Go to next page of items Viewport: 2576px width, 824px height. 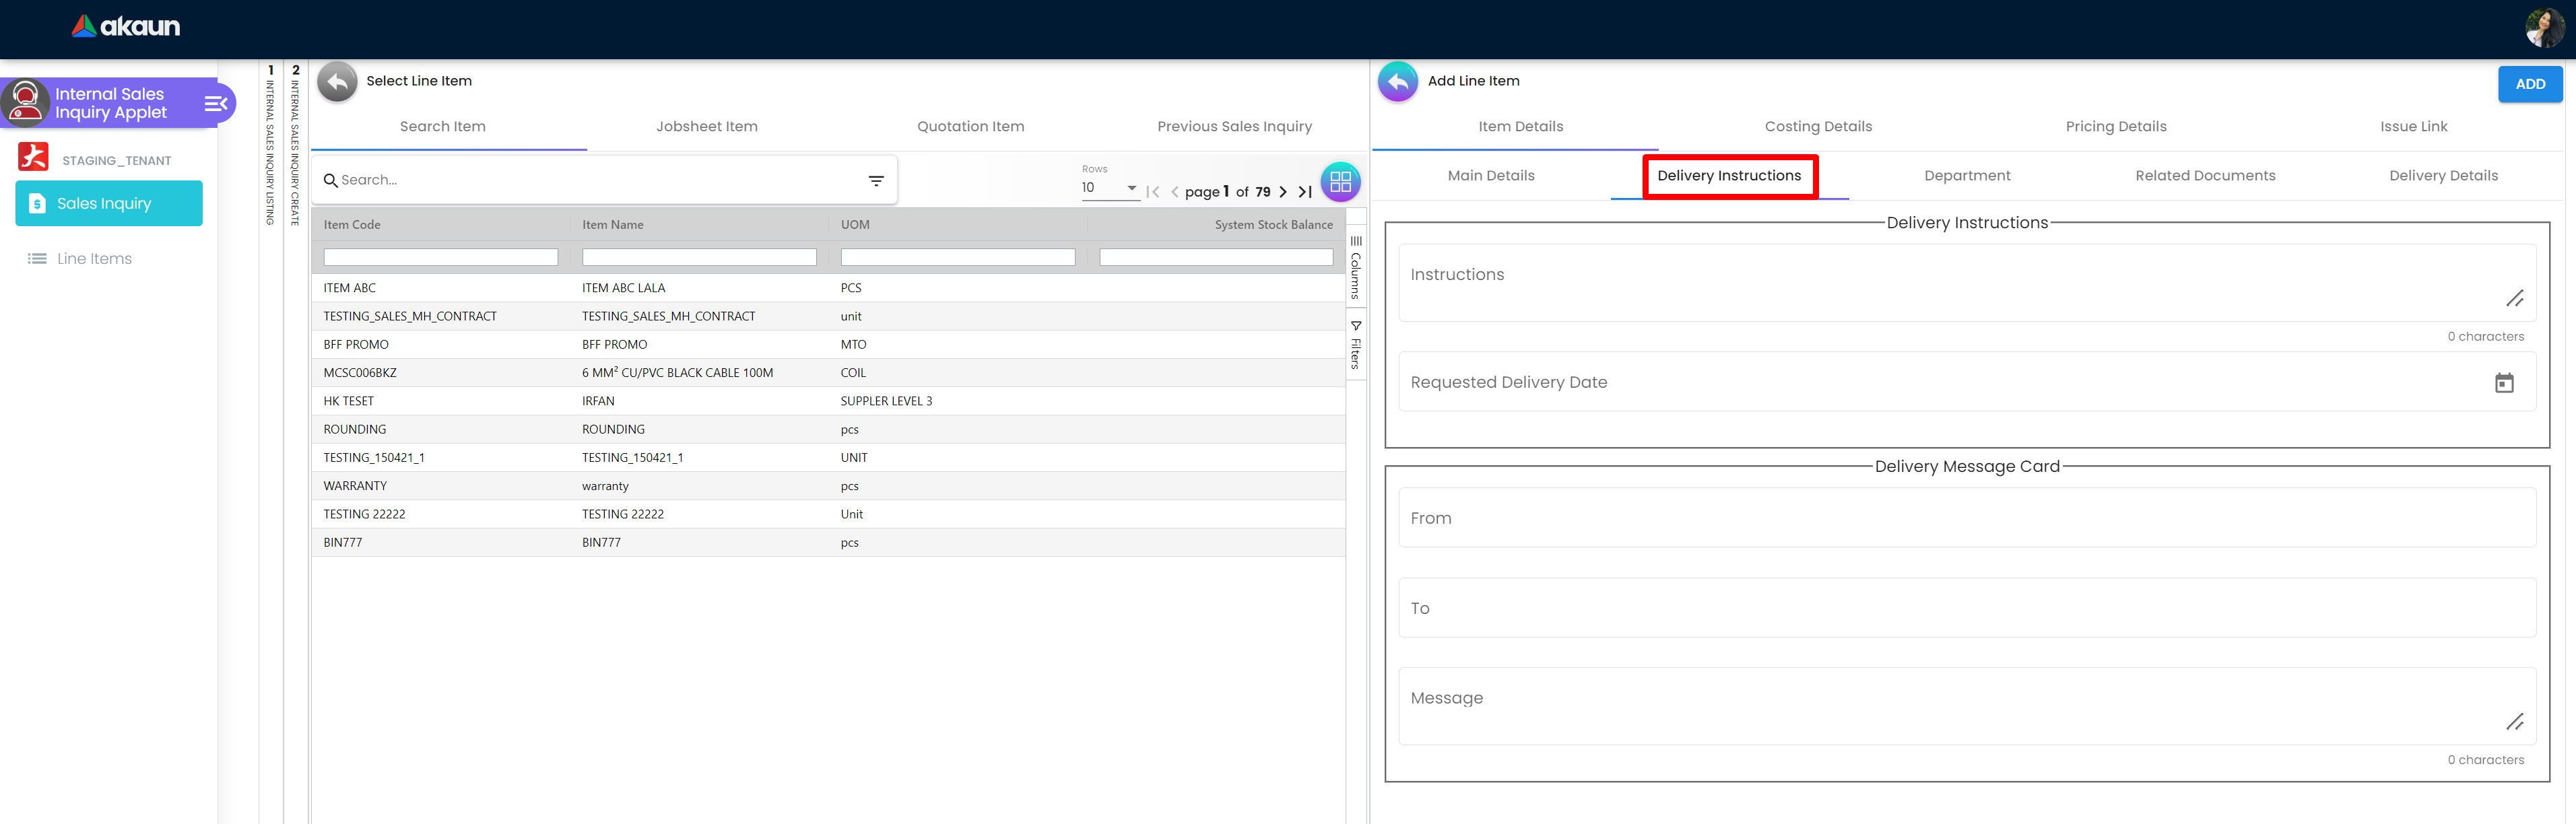(x=1283, y=192)
